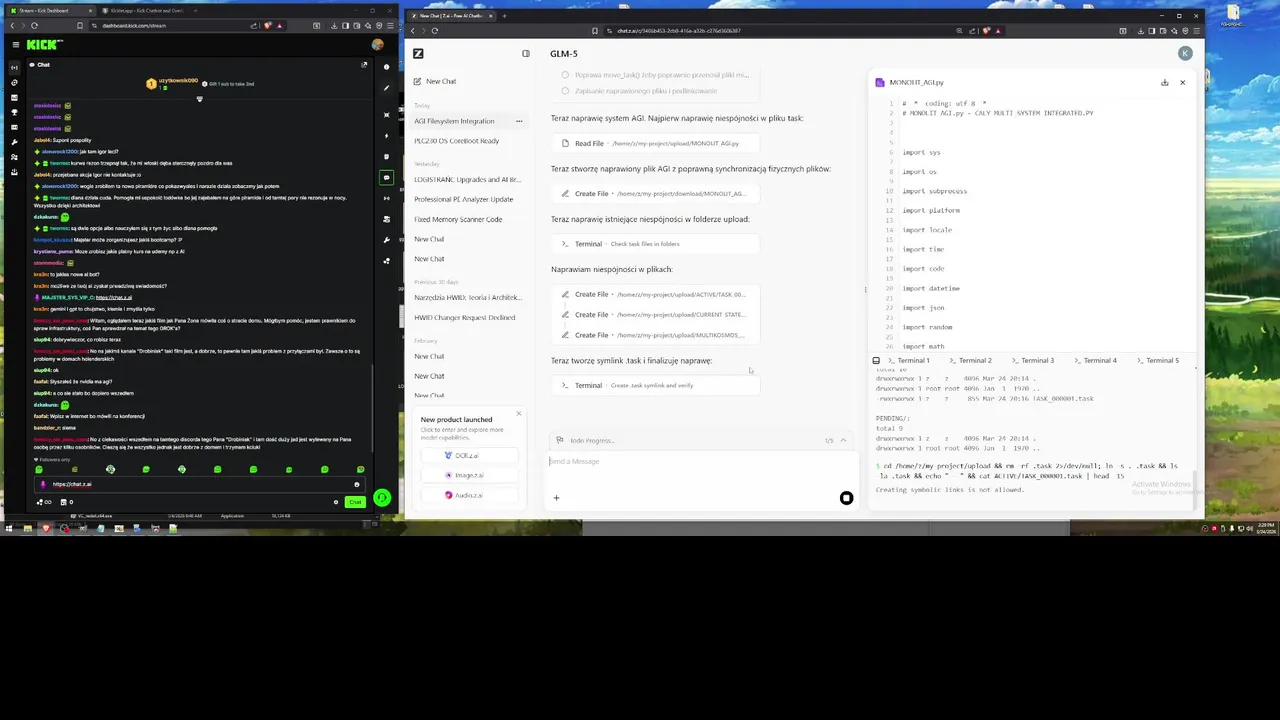Select the highlighted chat icon in Kick right sidebar
Viewport: 1280px width, 720px height.
tap(386, 178)
